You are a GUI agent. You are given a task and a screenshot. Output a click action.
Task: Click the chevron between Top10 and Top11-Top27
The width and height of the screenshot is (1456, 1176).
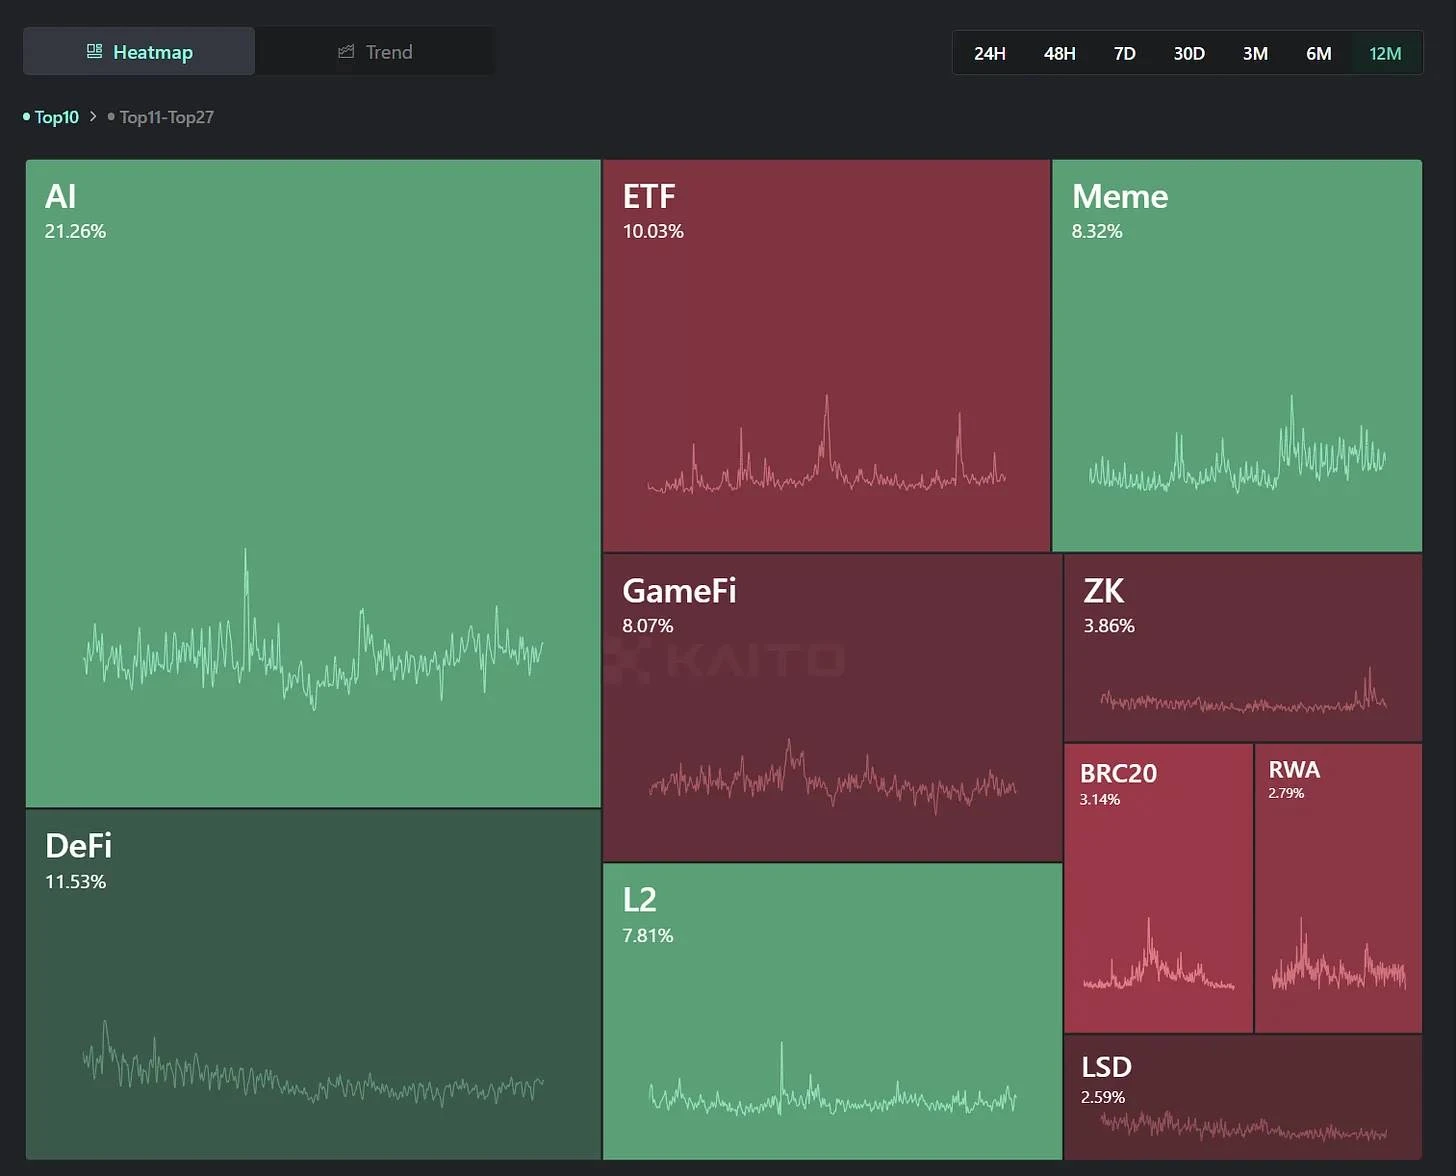[93, 116]
